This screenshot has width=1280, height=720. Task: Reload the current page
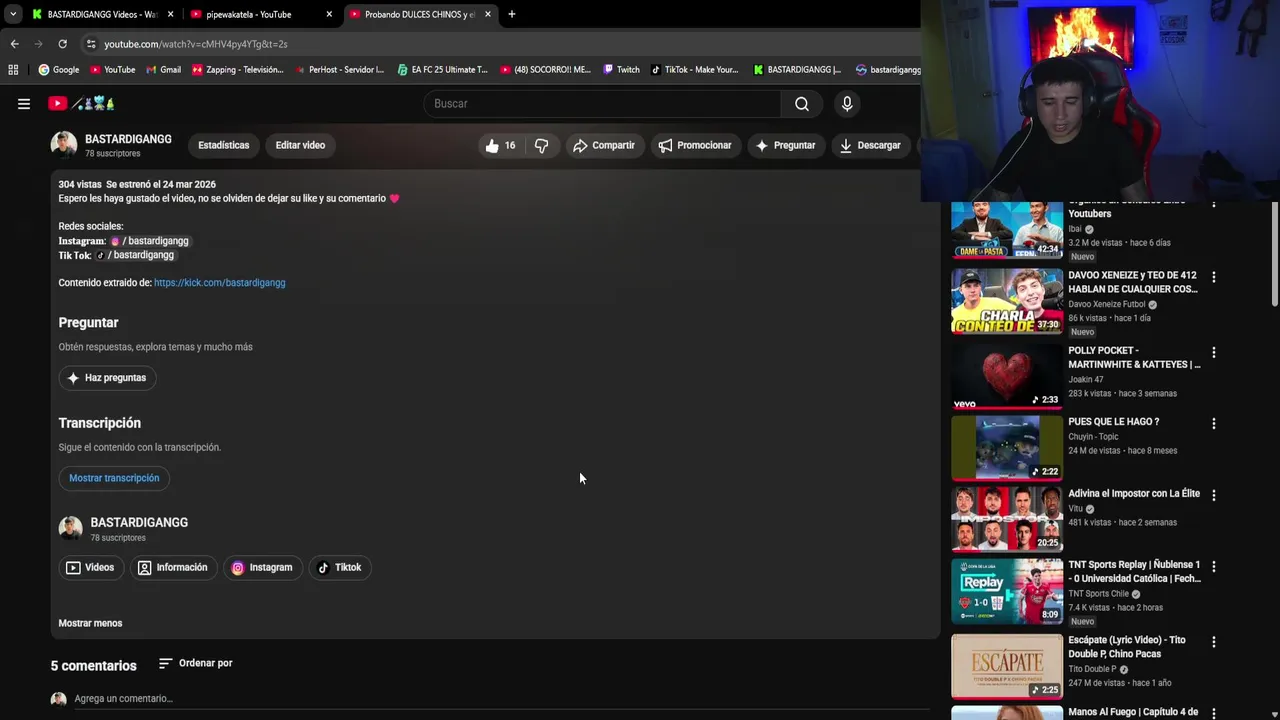click(62, 44)
